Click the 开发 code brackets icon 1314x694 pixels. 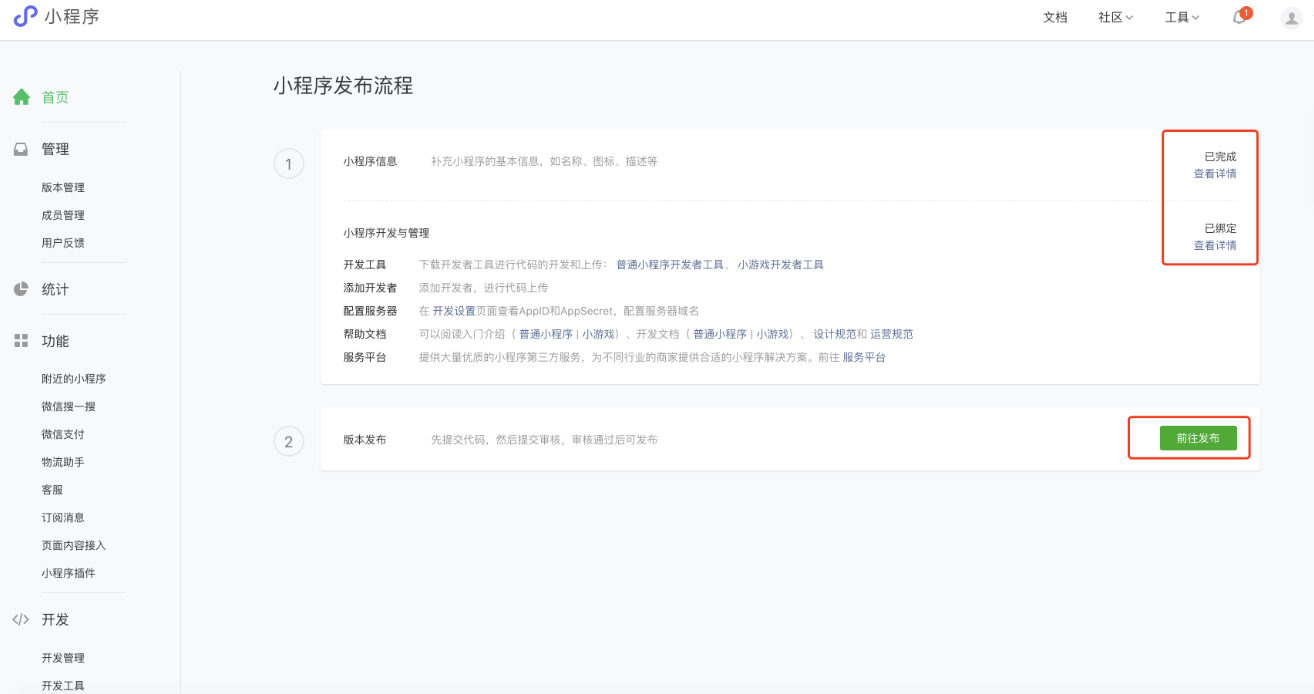tap(21, 619)
